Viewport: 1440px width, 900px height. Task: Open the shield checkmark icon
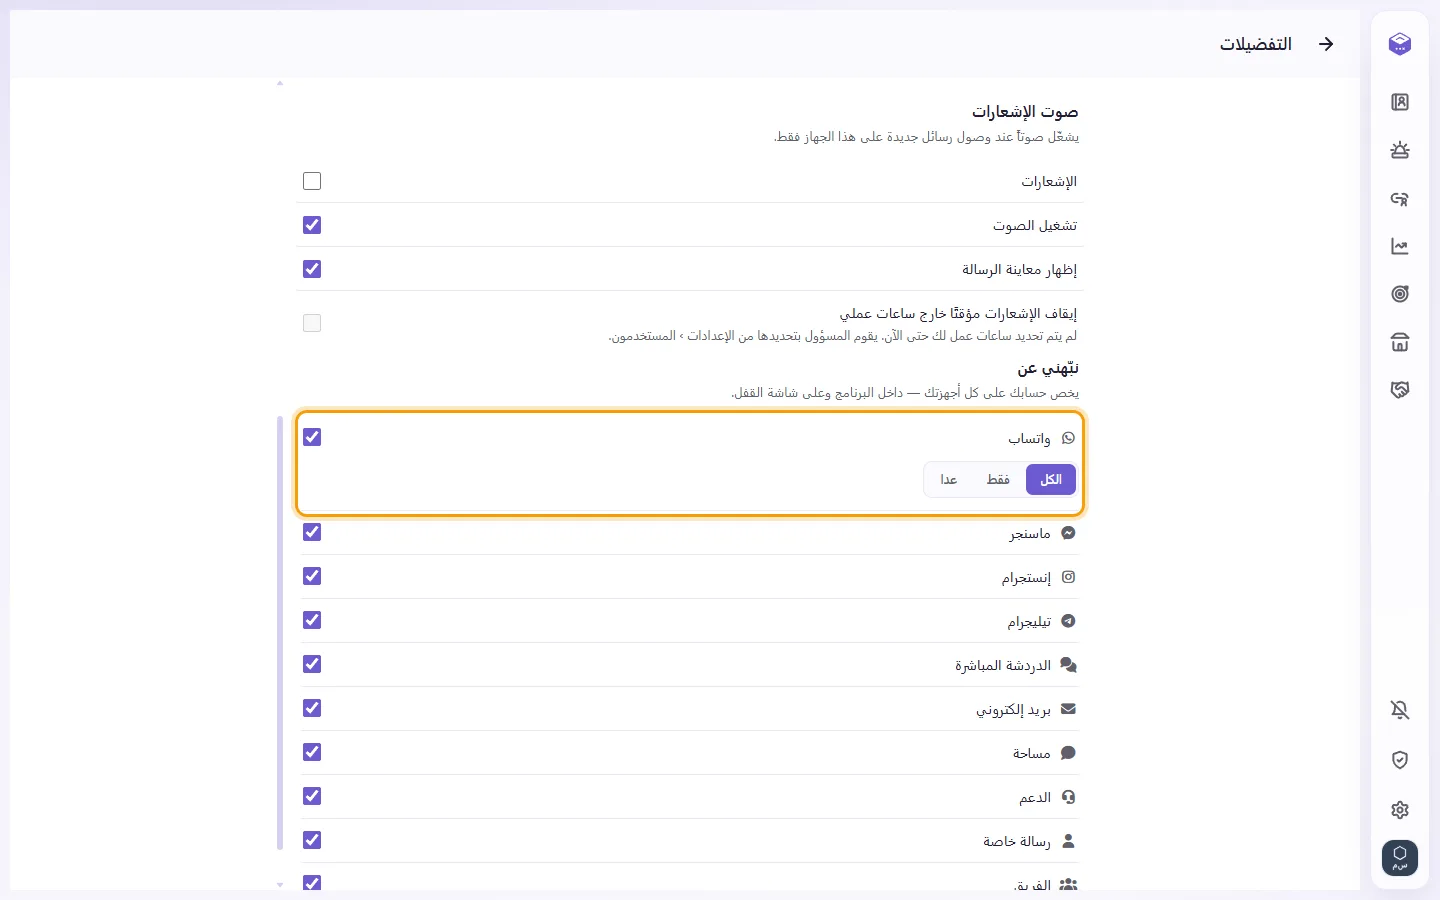pos(1400,760)
